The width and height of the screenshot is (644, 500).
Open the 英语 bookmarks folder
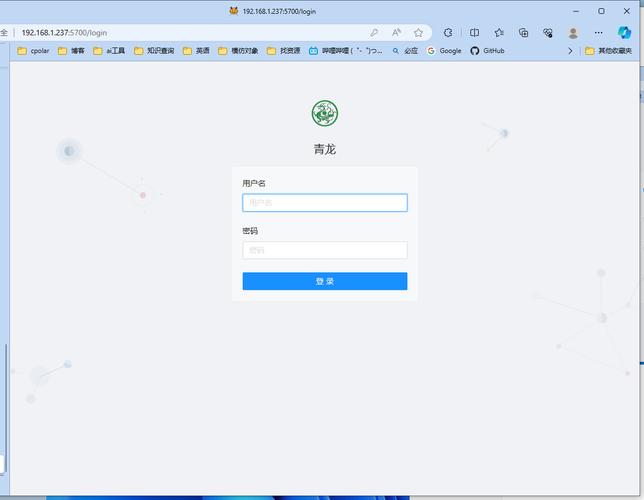[x=196, y=51]
